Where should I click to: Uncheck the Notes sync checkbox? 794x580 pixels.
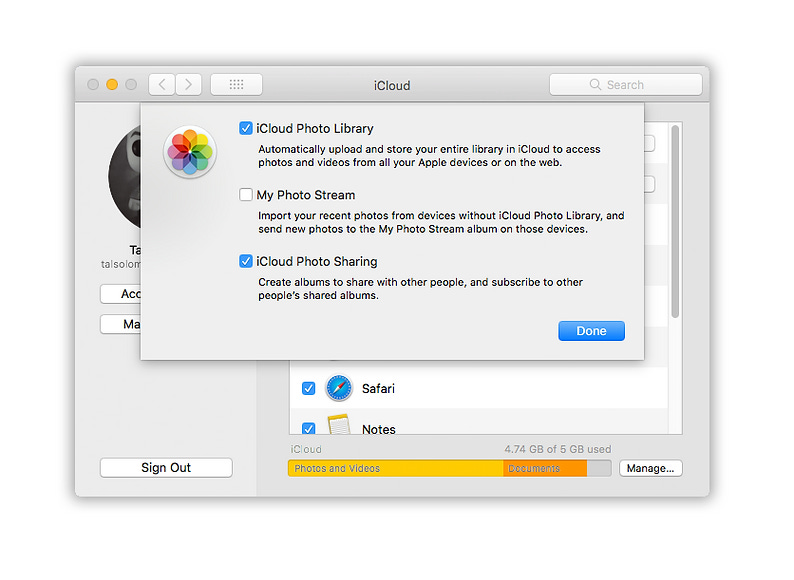click(308, 429)
